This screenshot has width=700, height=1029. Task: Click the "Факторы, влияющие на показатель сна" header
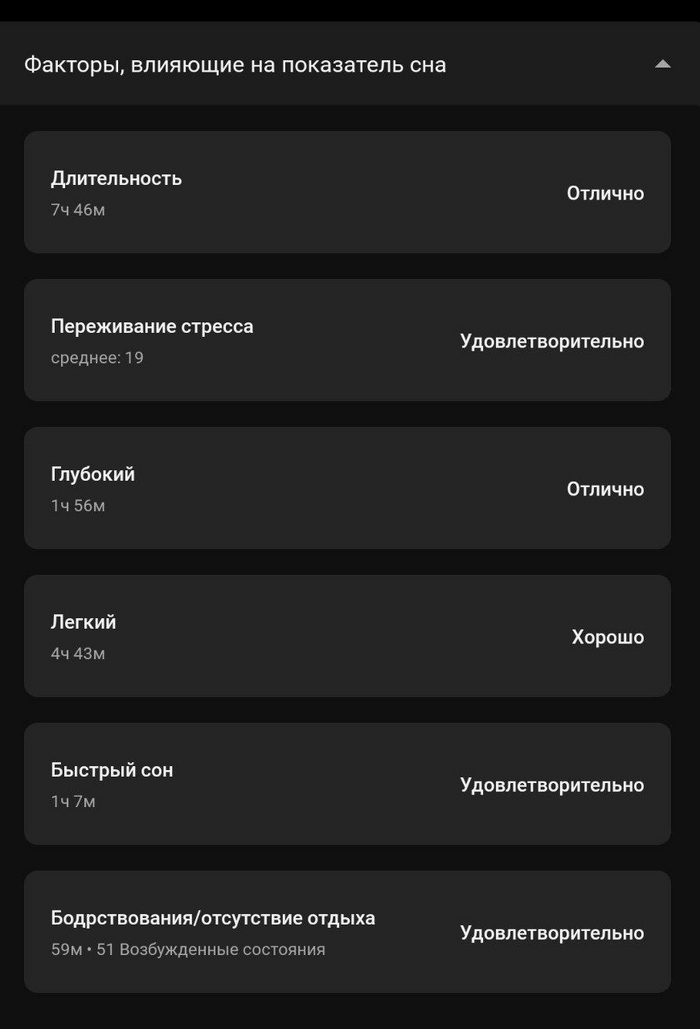pyautogui.click(x=235, y=65)
